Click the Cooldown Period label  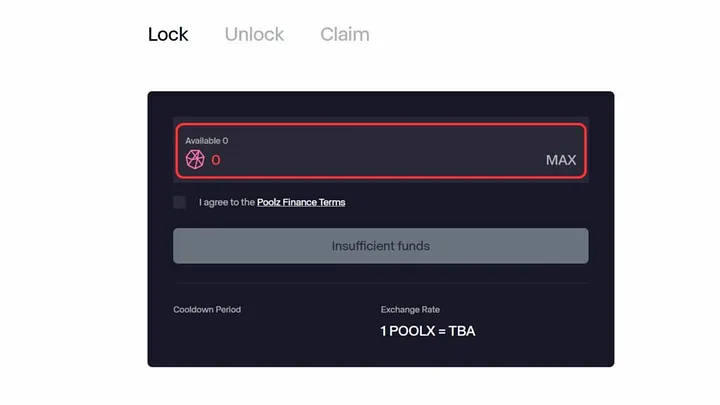[207, 309]
